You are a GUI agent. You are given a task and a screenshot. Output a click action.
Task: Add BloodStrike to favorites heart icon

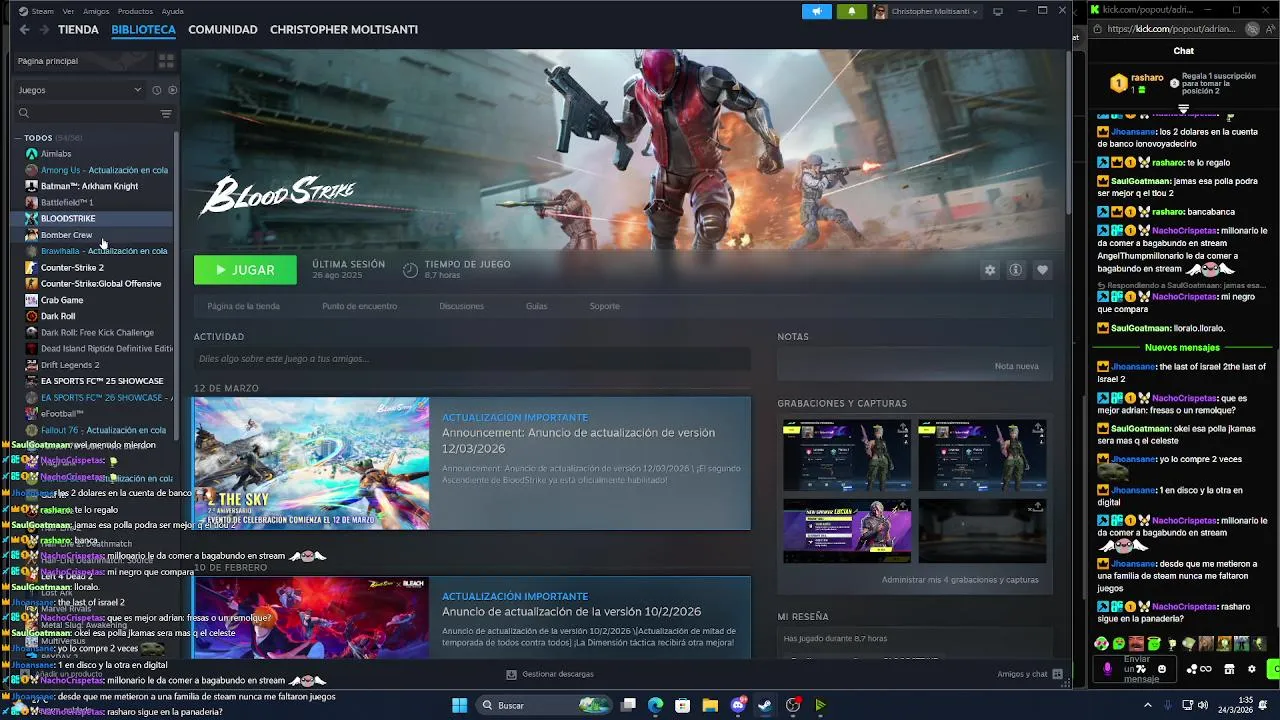click(x=1042, y=270)
